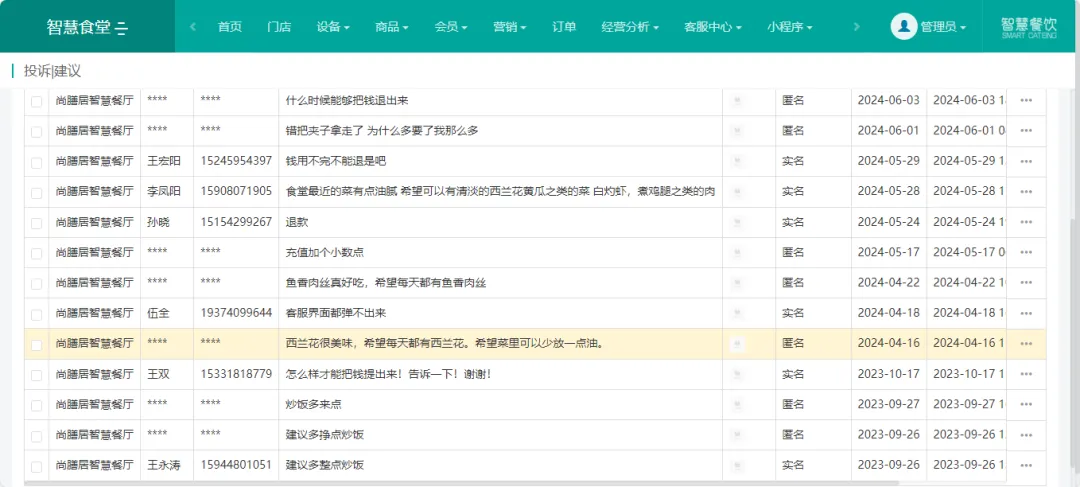
Task: Check the box for 错把夹子拿走了 row
Action: 37,132
